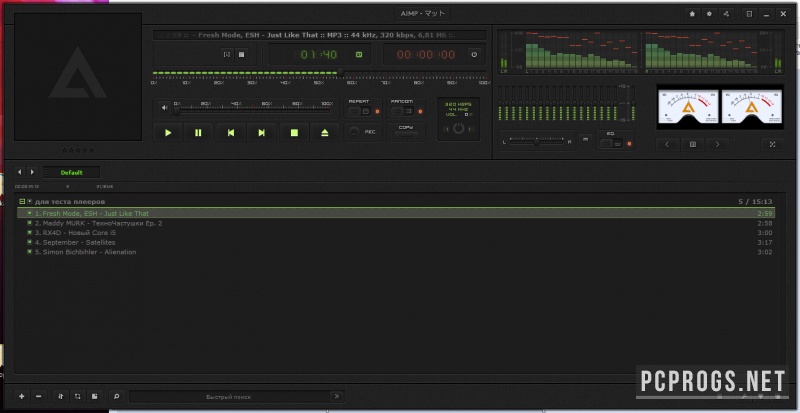This screenshot has height=413, width=800.
Task: Open the sleep timer power icon
Action: pos(474,54)
